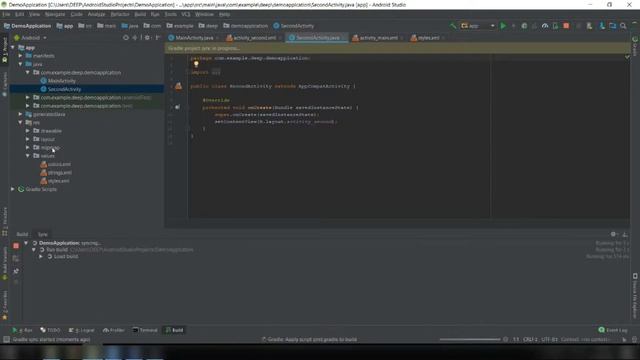Switch to the Sync tab in the Build panel

(x=42, y=234)
